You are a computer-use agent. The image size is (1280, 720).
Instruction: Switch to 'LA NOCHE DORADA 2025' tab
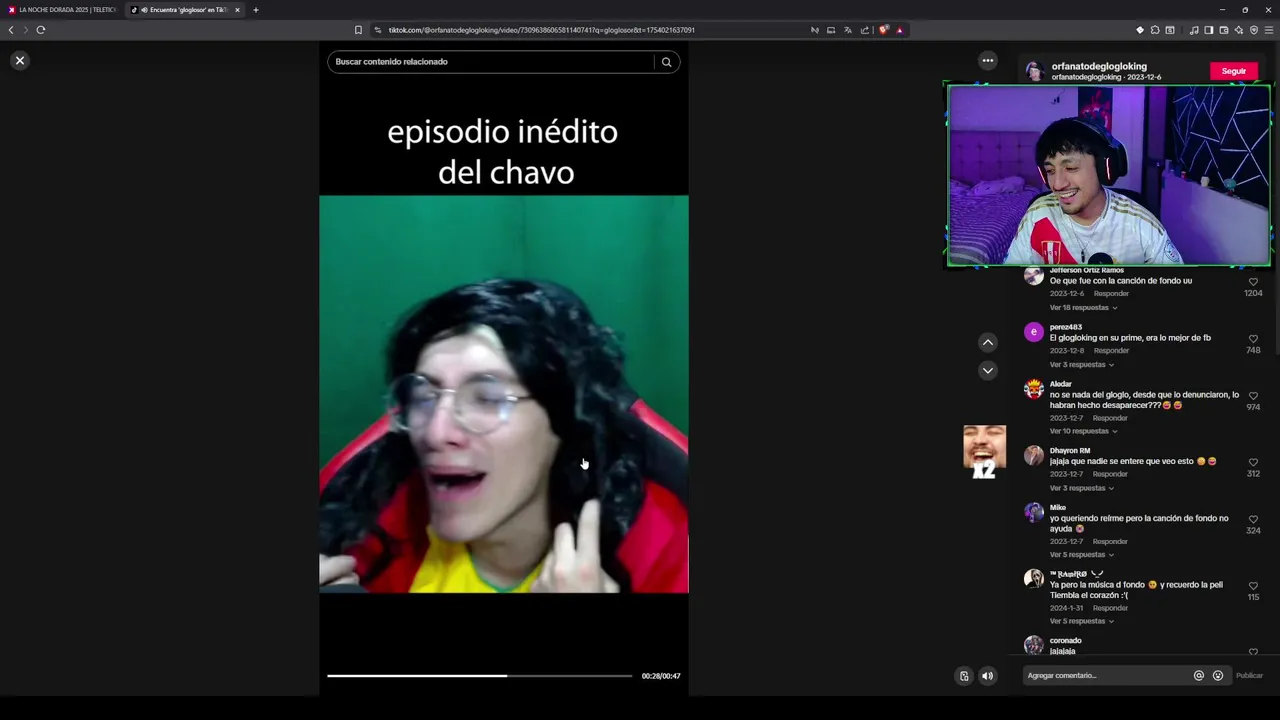62,10
